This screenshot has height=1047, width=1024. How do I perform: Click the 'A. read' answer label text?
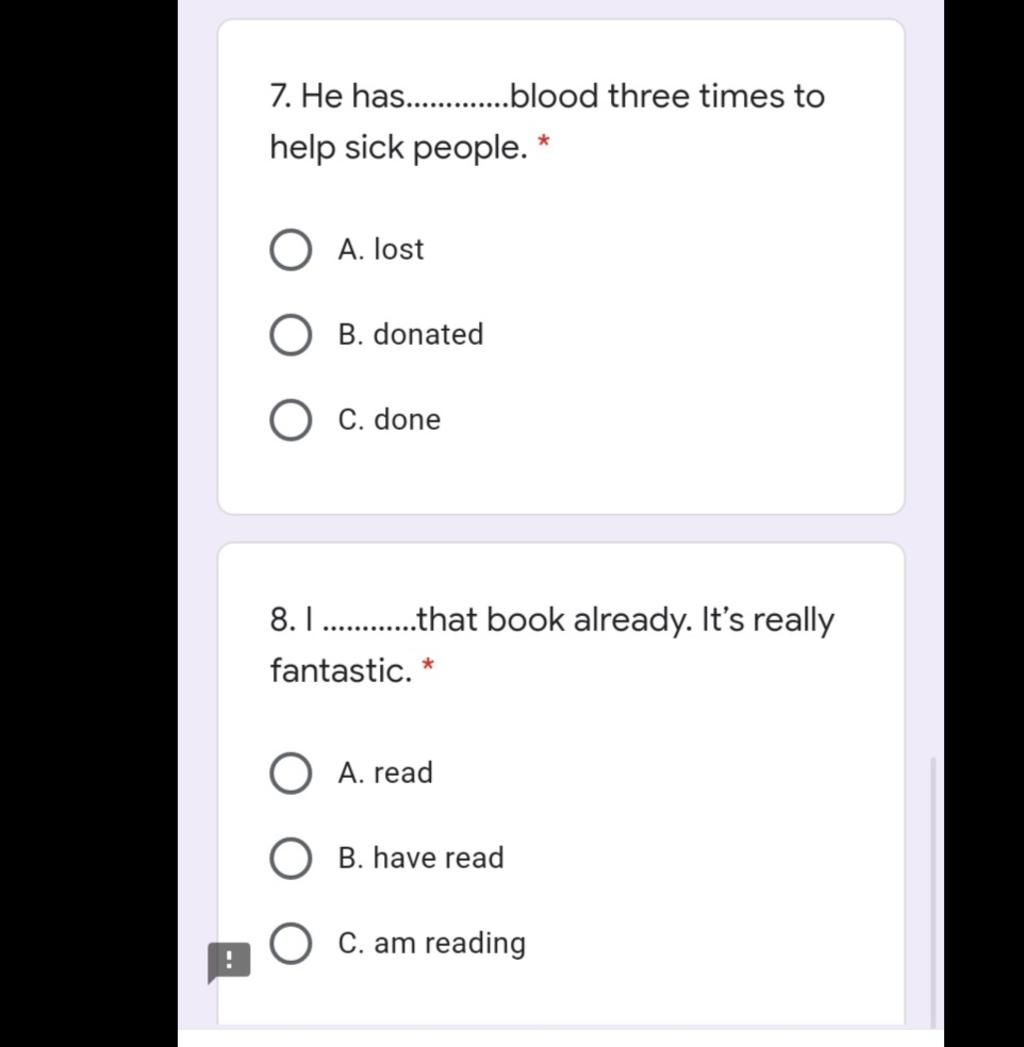point(385,773)
